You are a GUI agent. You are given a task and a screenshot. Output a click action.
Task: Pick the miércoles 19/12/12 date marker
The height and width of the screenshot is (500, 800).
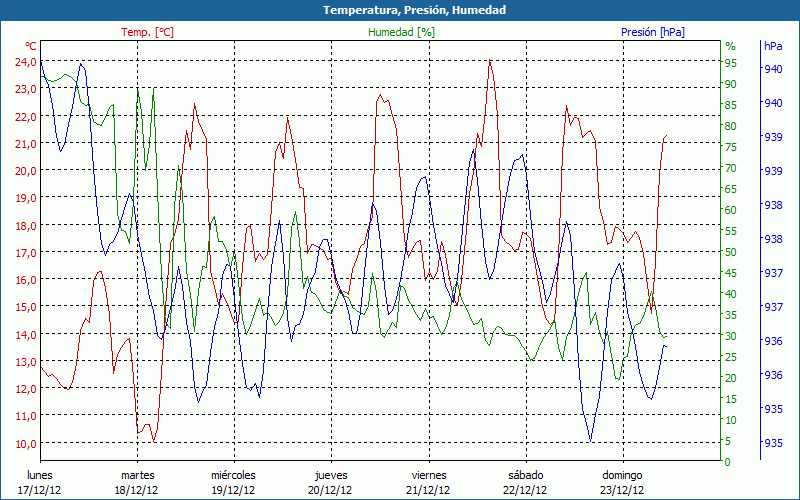pyautogui.click(x=233, y=482)
